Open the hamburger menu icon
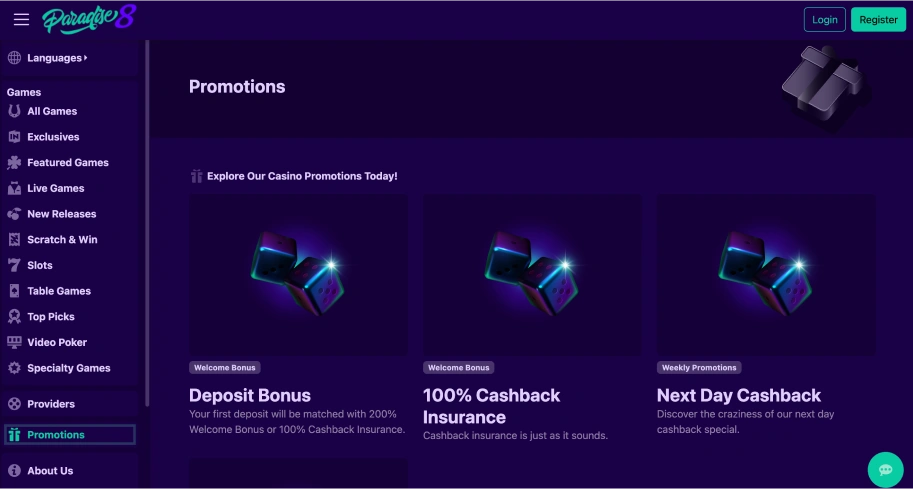 click(21, 20)
